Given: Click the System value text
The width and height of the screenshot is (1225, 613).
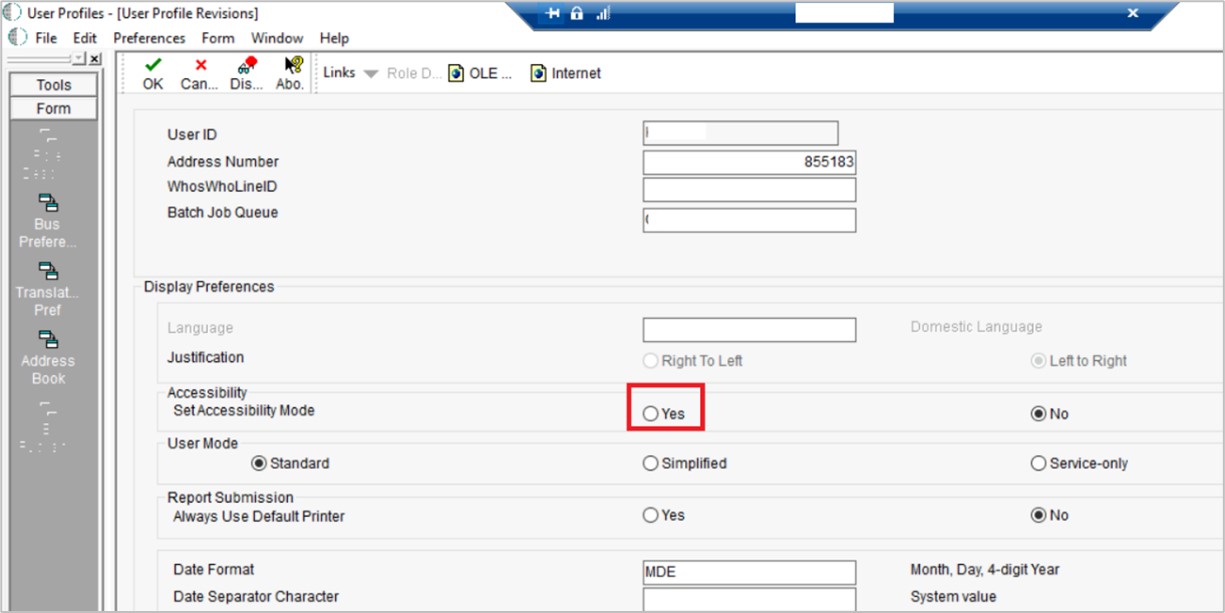Looking at the screenshot, I should (952, 597).
